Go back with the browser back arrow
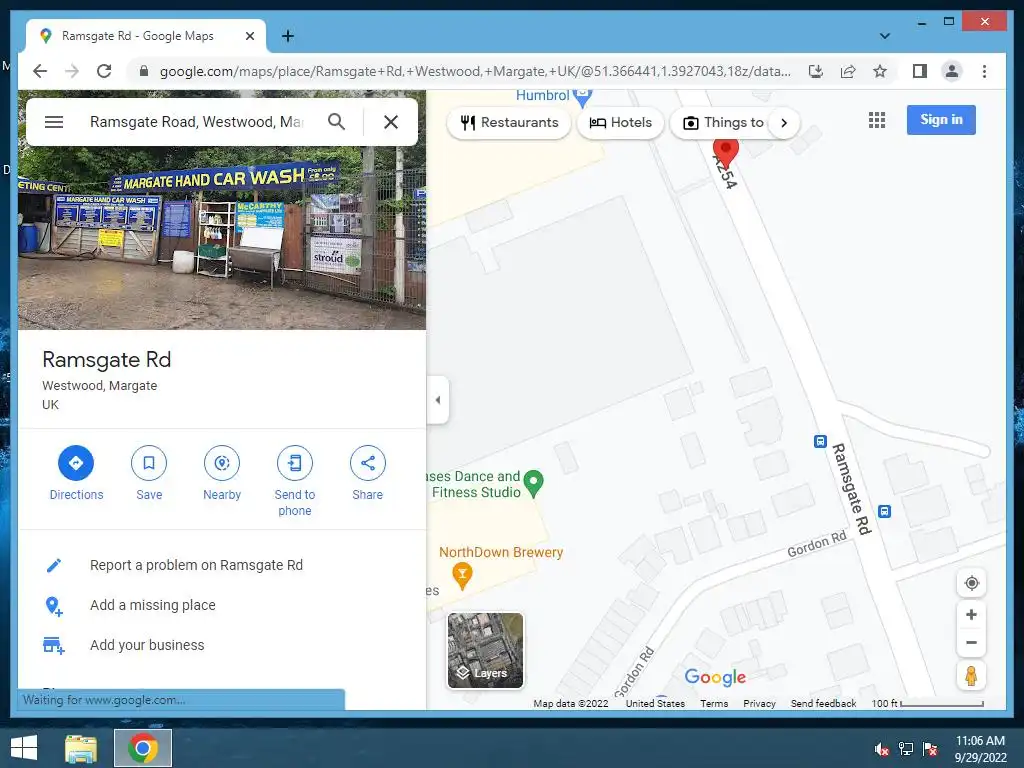1024x768 pixels. point(40,71)
